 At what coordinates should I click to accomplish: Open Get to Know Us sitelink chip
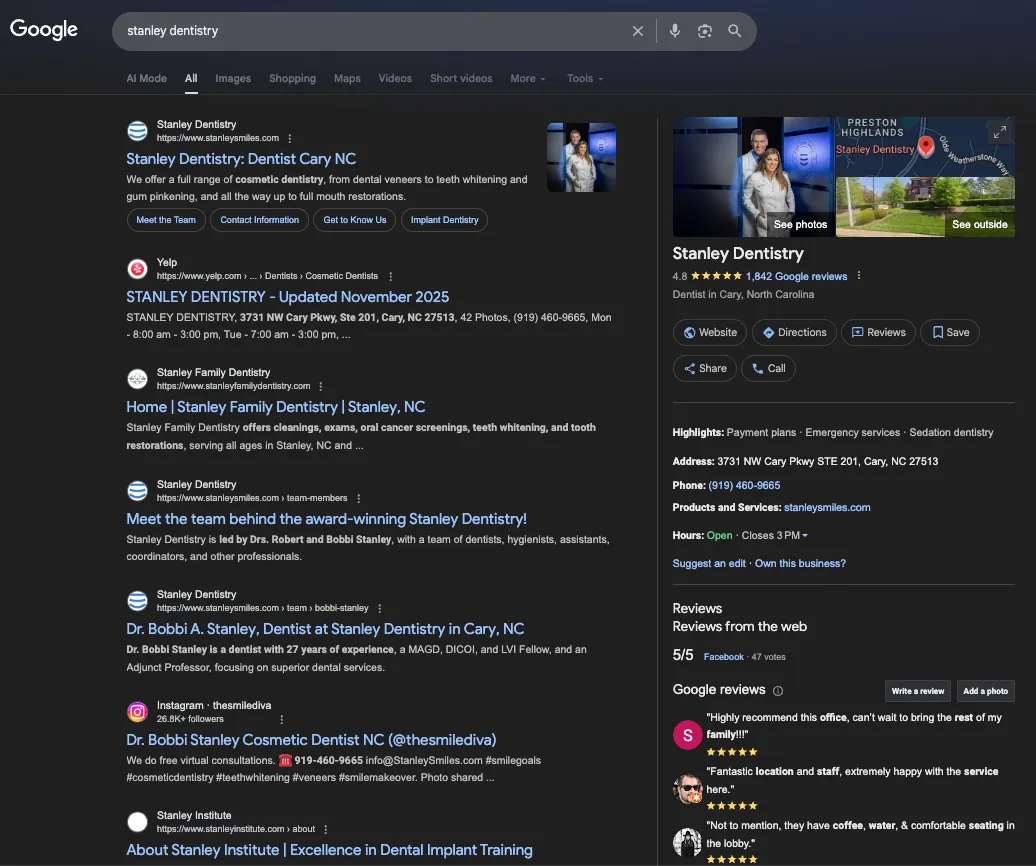355,220
